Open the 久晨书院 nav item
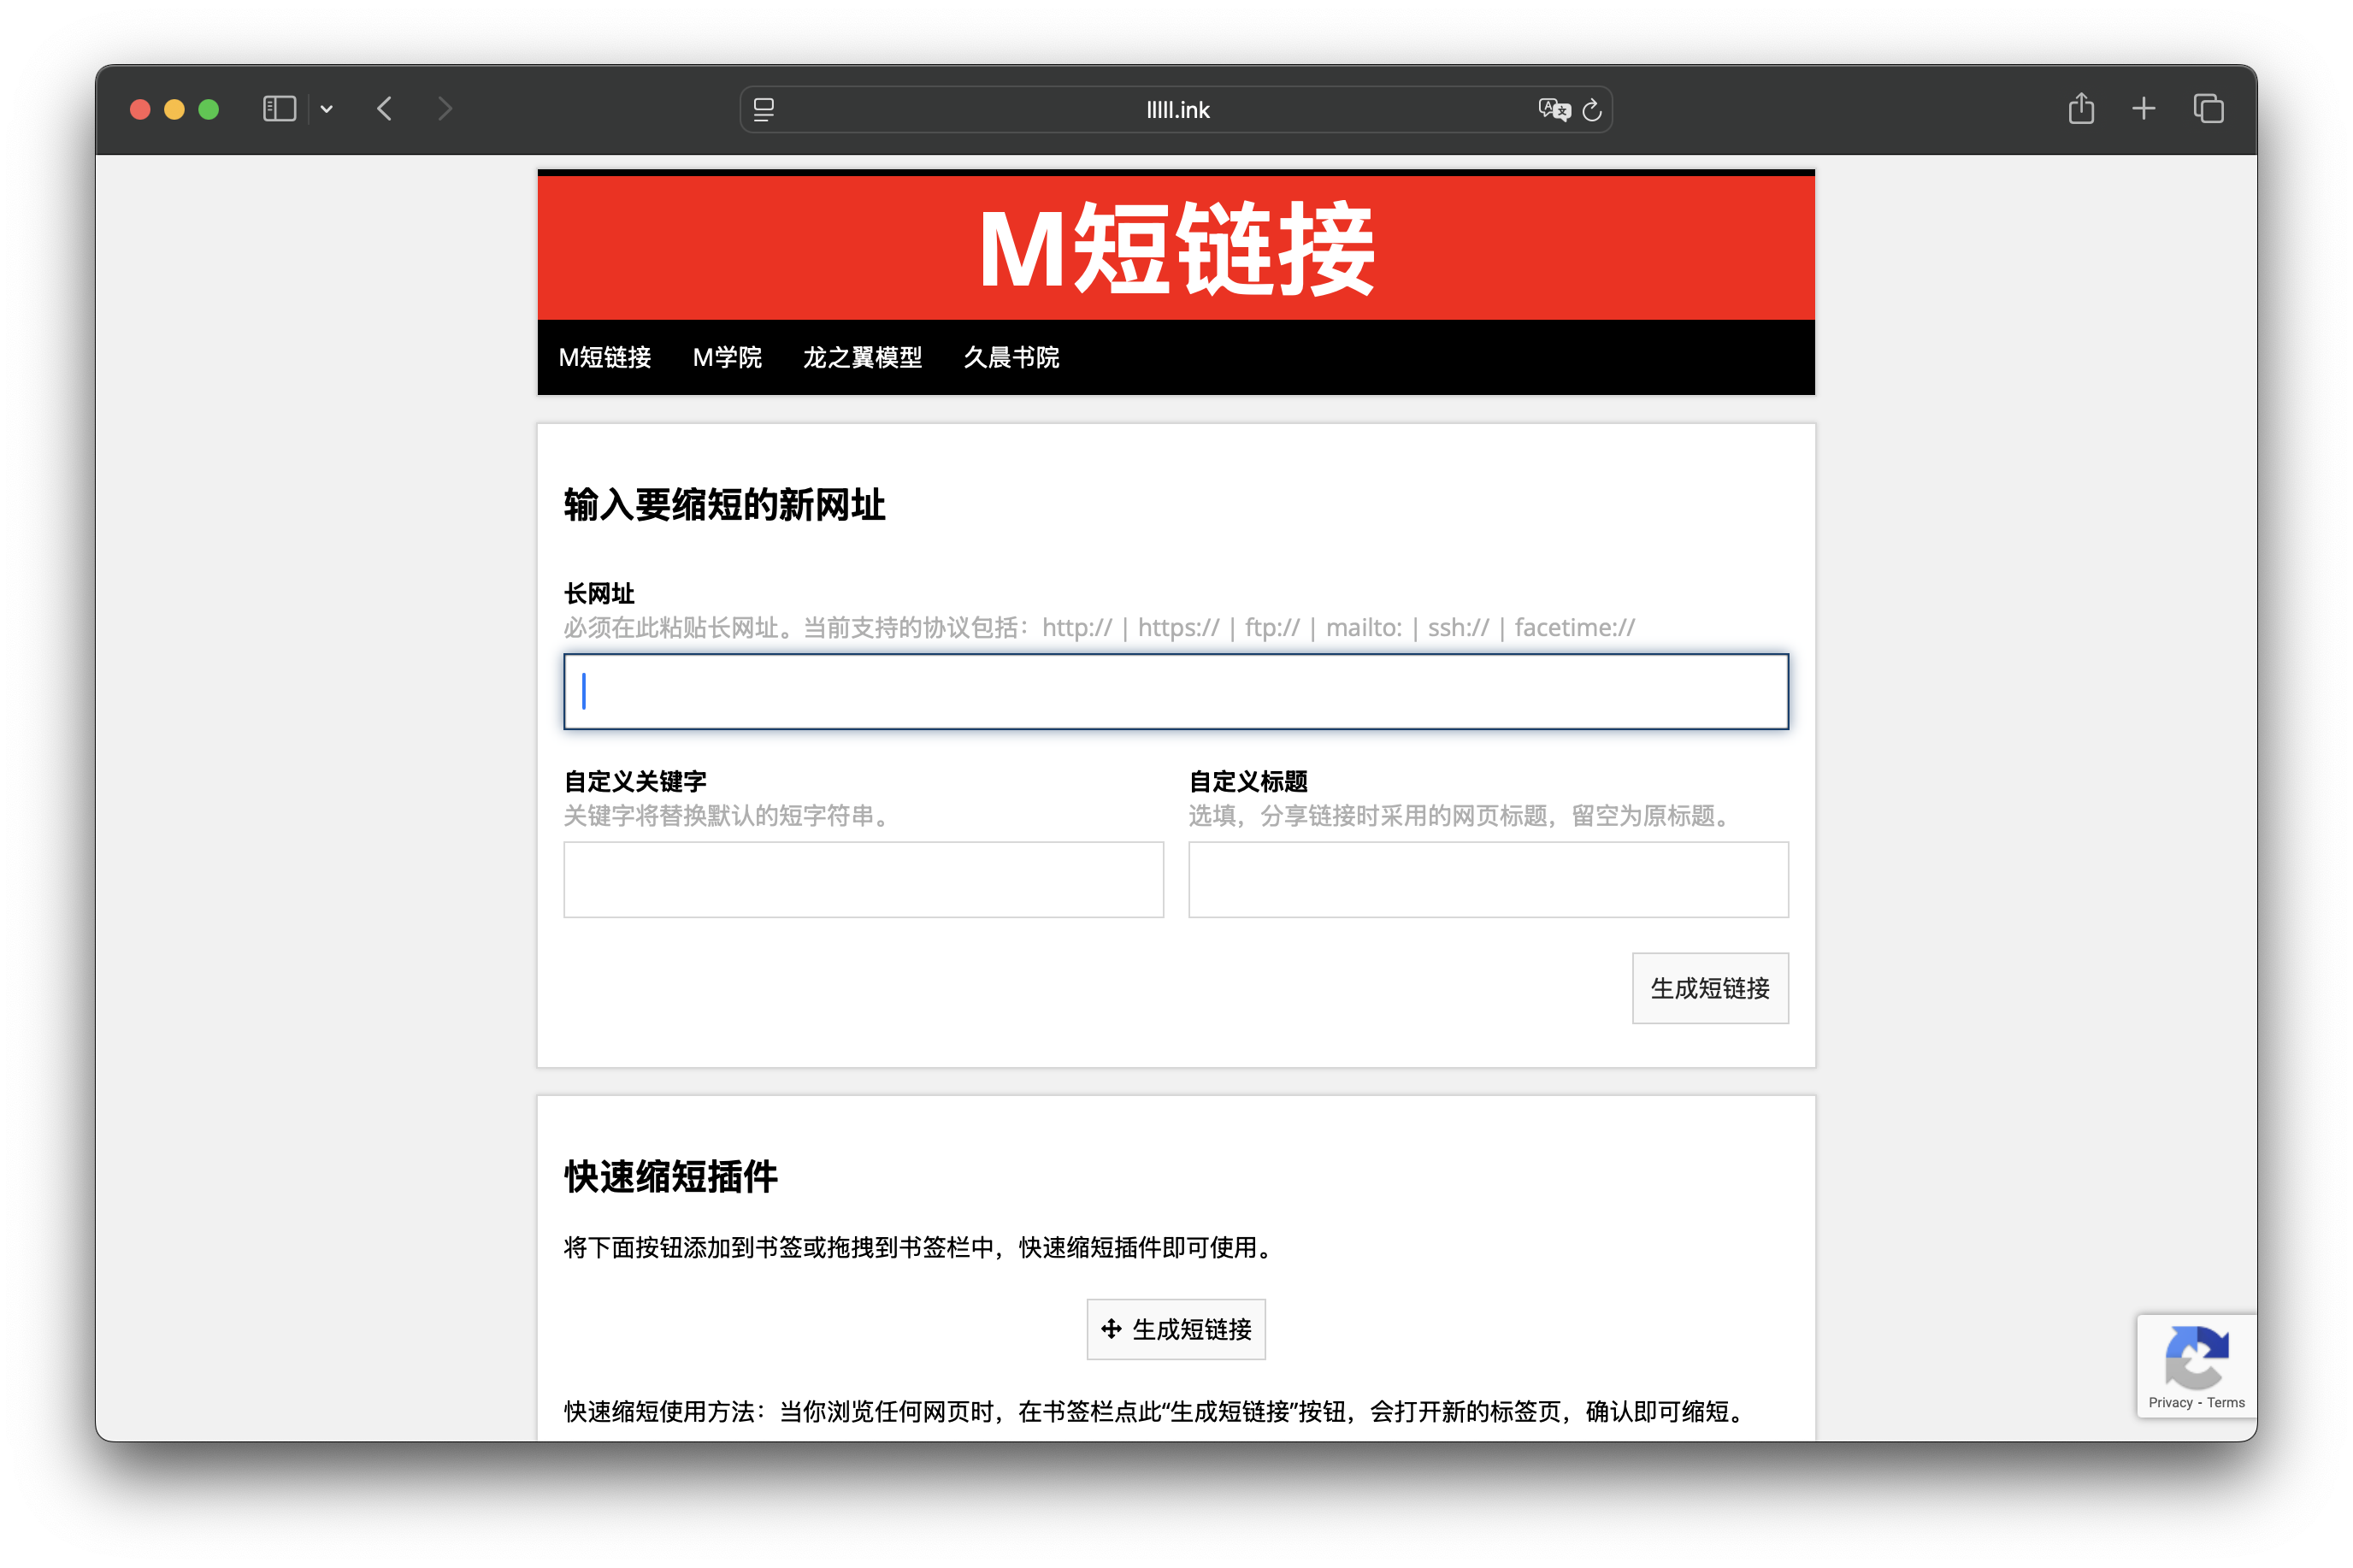 pyautogui.click(x=1011, y=357)
